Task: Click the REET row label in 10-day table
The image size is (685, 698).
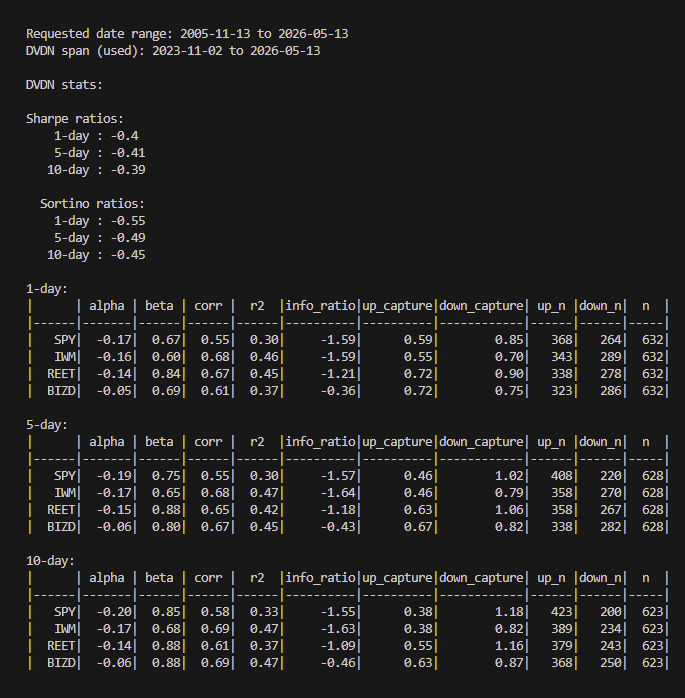Action: click(x=61, y=645)
